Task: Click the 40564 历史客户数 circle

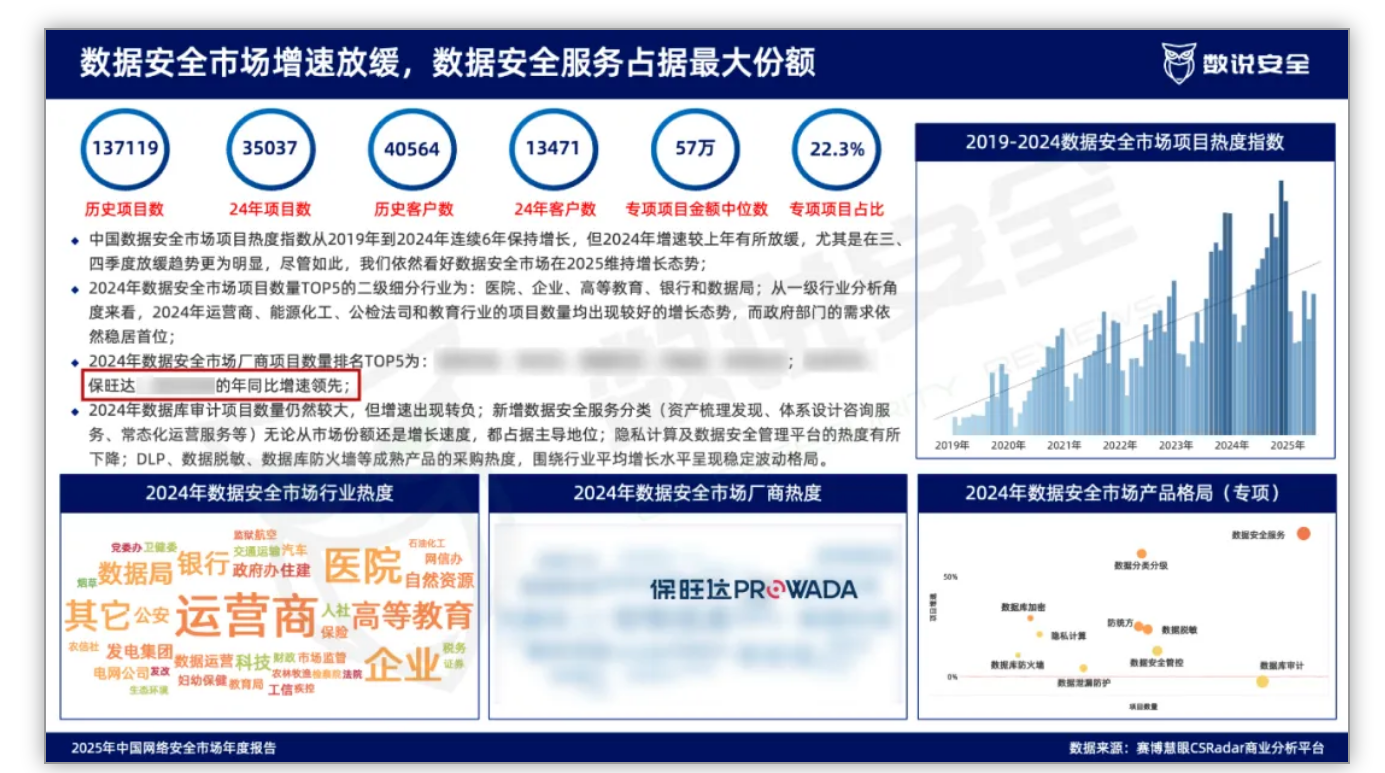Action: point(412,149)
